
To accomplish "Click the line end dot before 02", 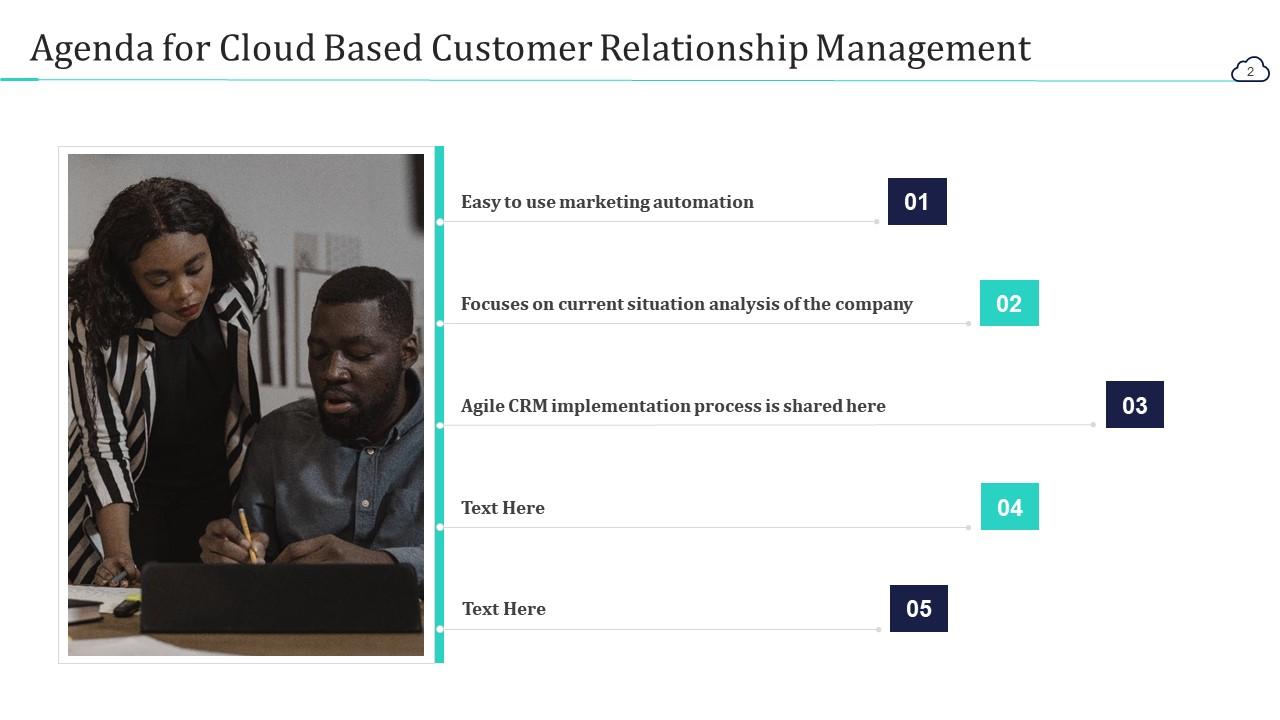I will [x=969, y=323].
